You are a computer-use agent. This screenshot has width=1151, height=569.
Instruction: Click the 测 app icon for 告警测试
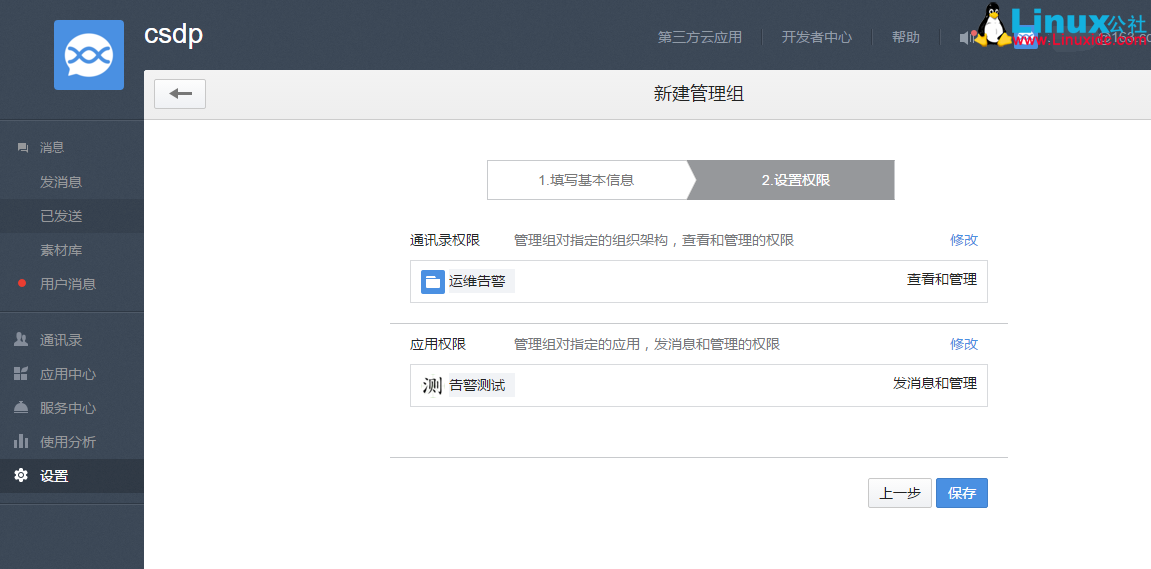433,385
